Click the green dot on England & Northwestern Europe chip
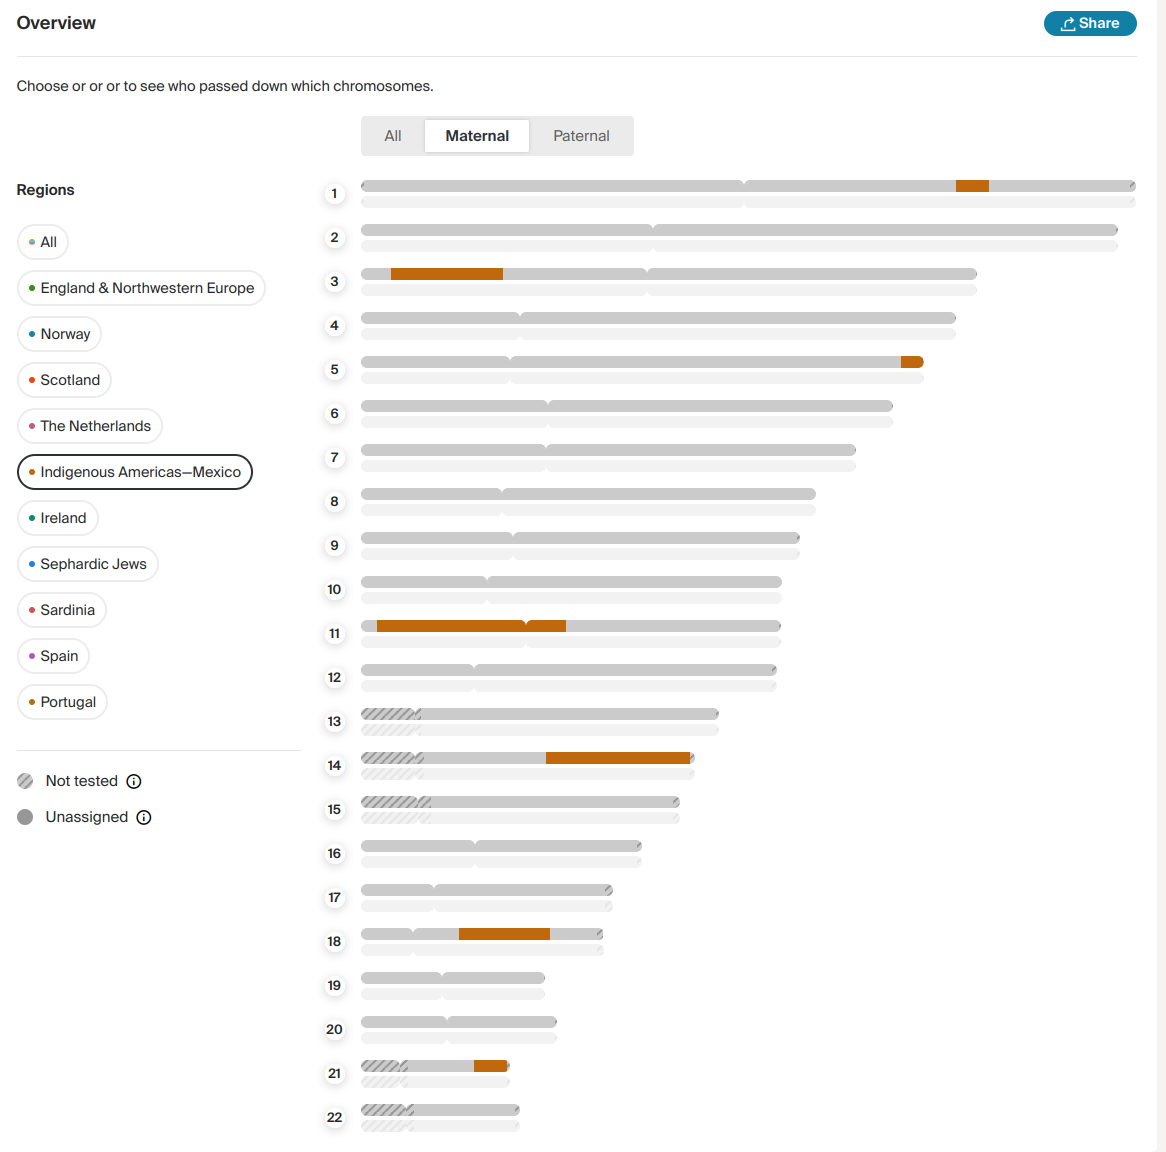Image resolution: width=1166 pixels, height=1152 pixels. [x=30, y=287]
